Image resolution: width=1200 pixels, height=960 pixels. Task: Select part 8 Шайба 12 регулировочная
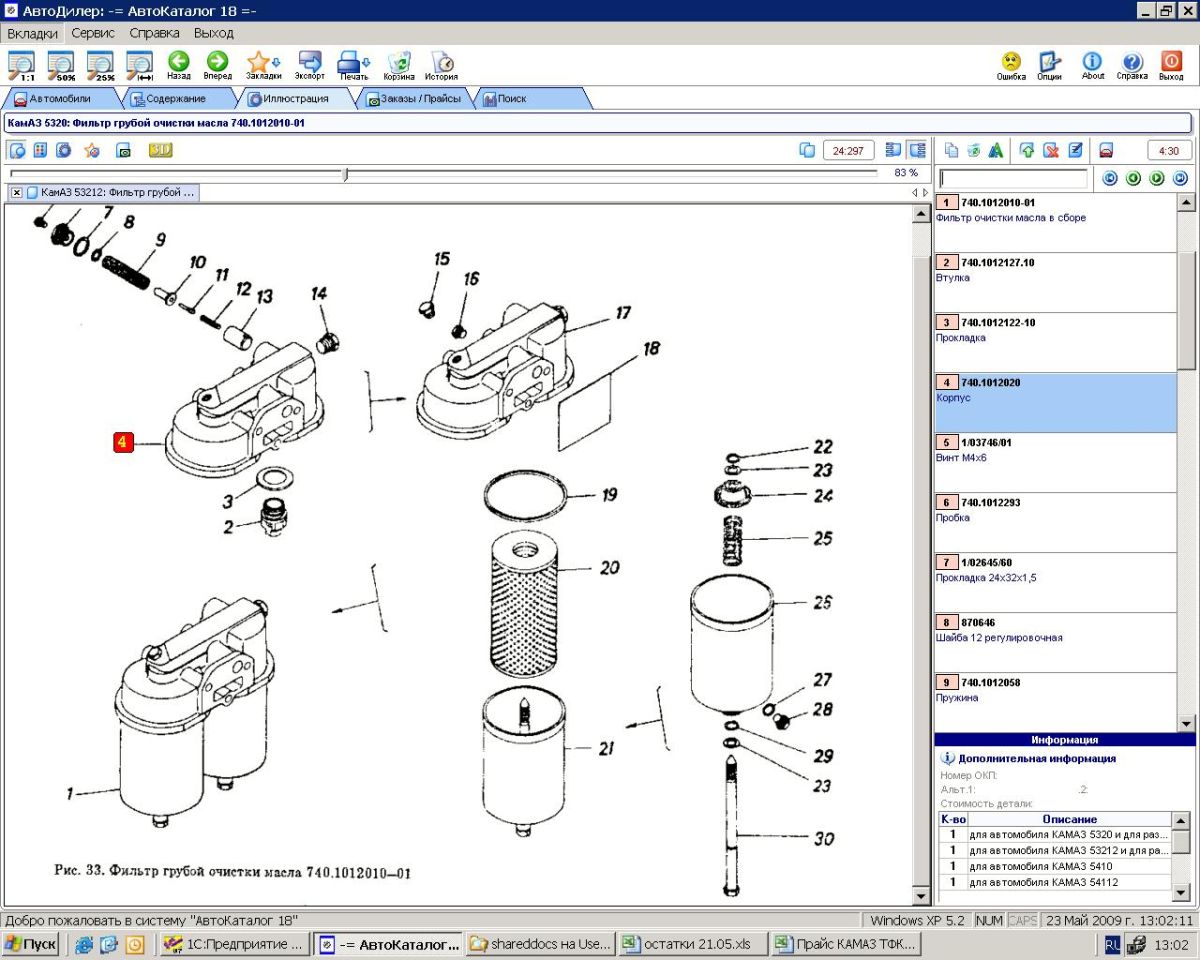pos(1055,642)
